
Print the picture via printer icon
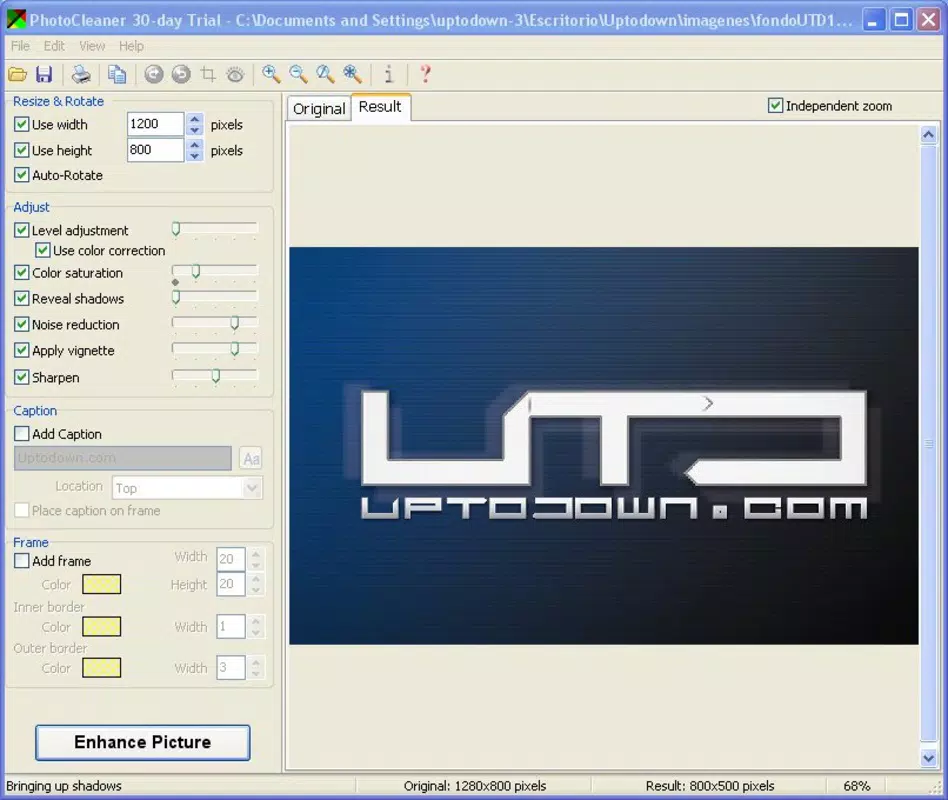(81, 74)
